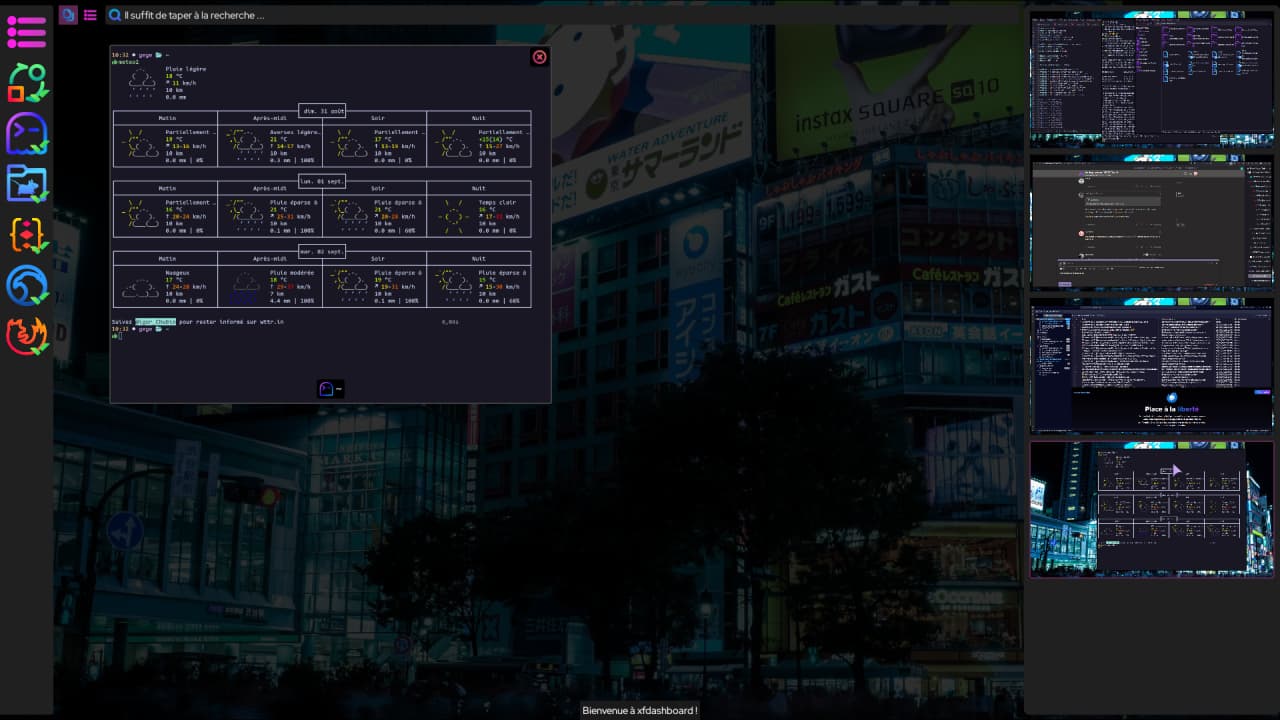Screen dimensions: 1280x720
Task: Launch the ghost terminal from the sidebar
Action: click(x=27, y=134)
